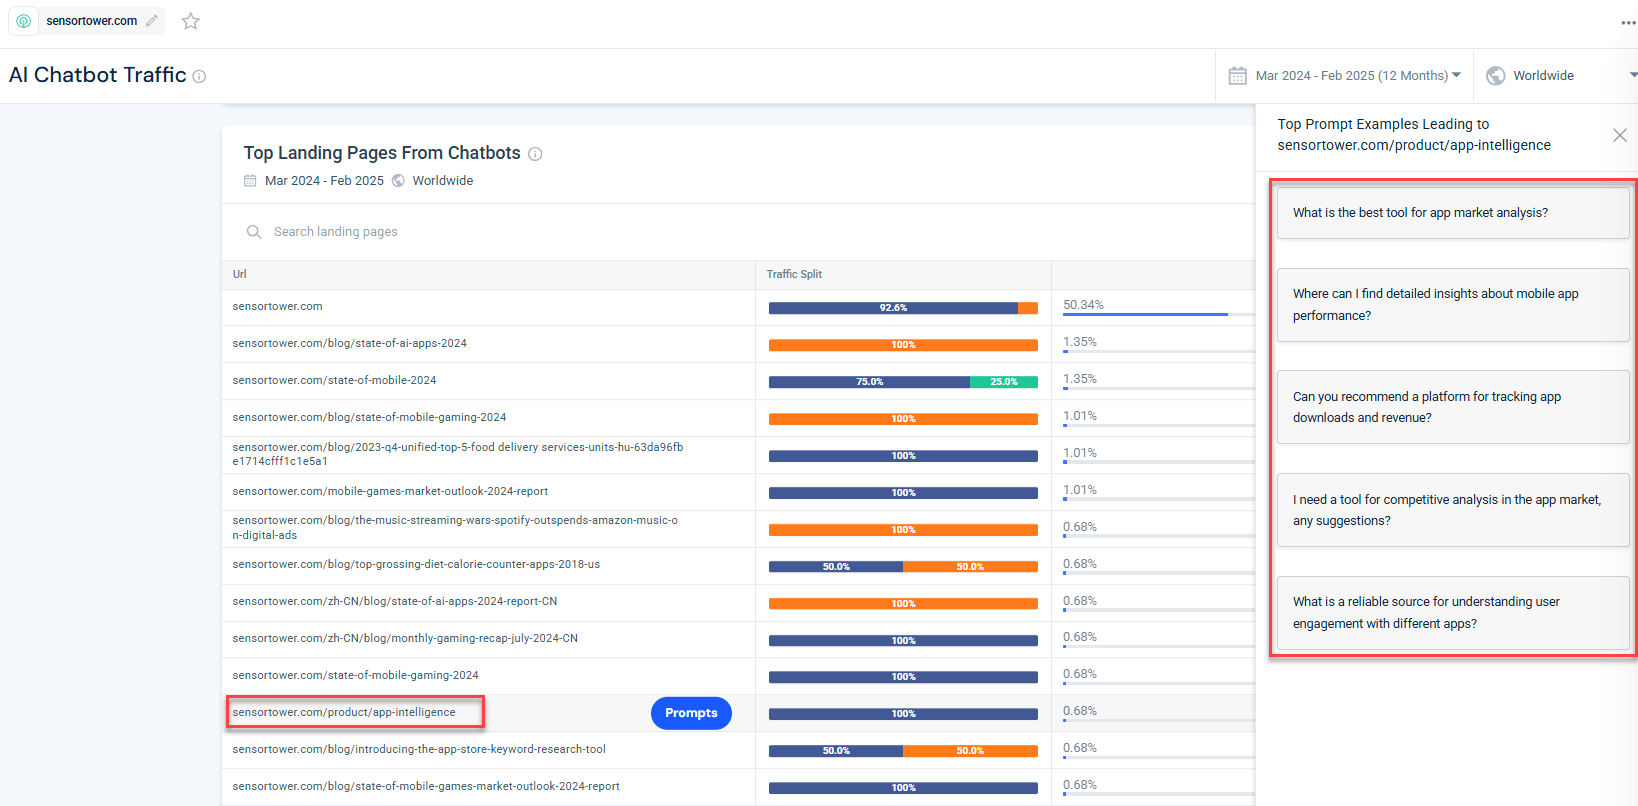This screenshot has height=806, width=1638.
Task: Open the music-streaming-wars blog URL
Action: (x=455, y=527)
